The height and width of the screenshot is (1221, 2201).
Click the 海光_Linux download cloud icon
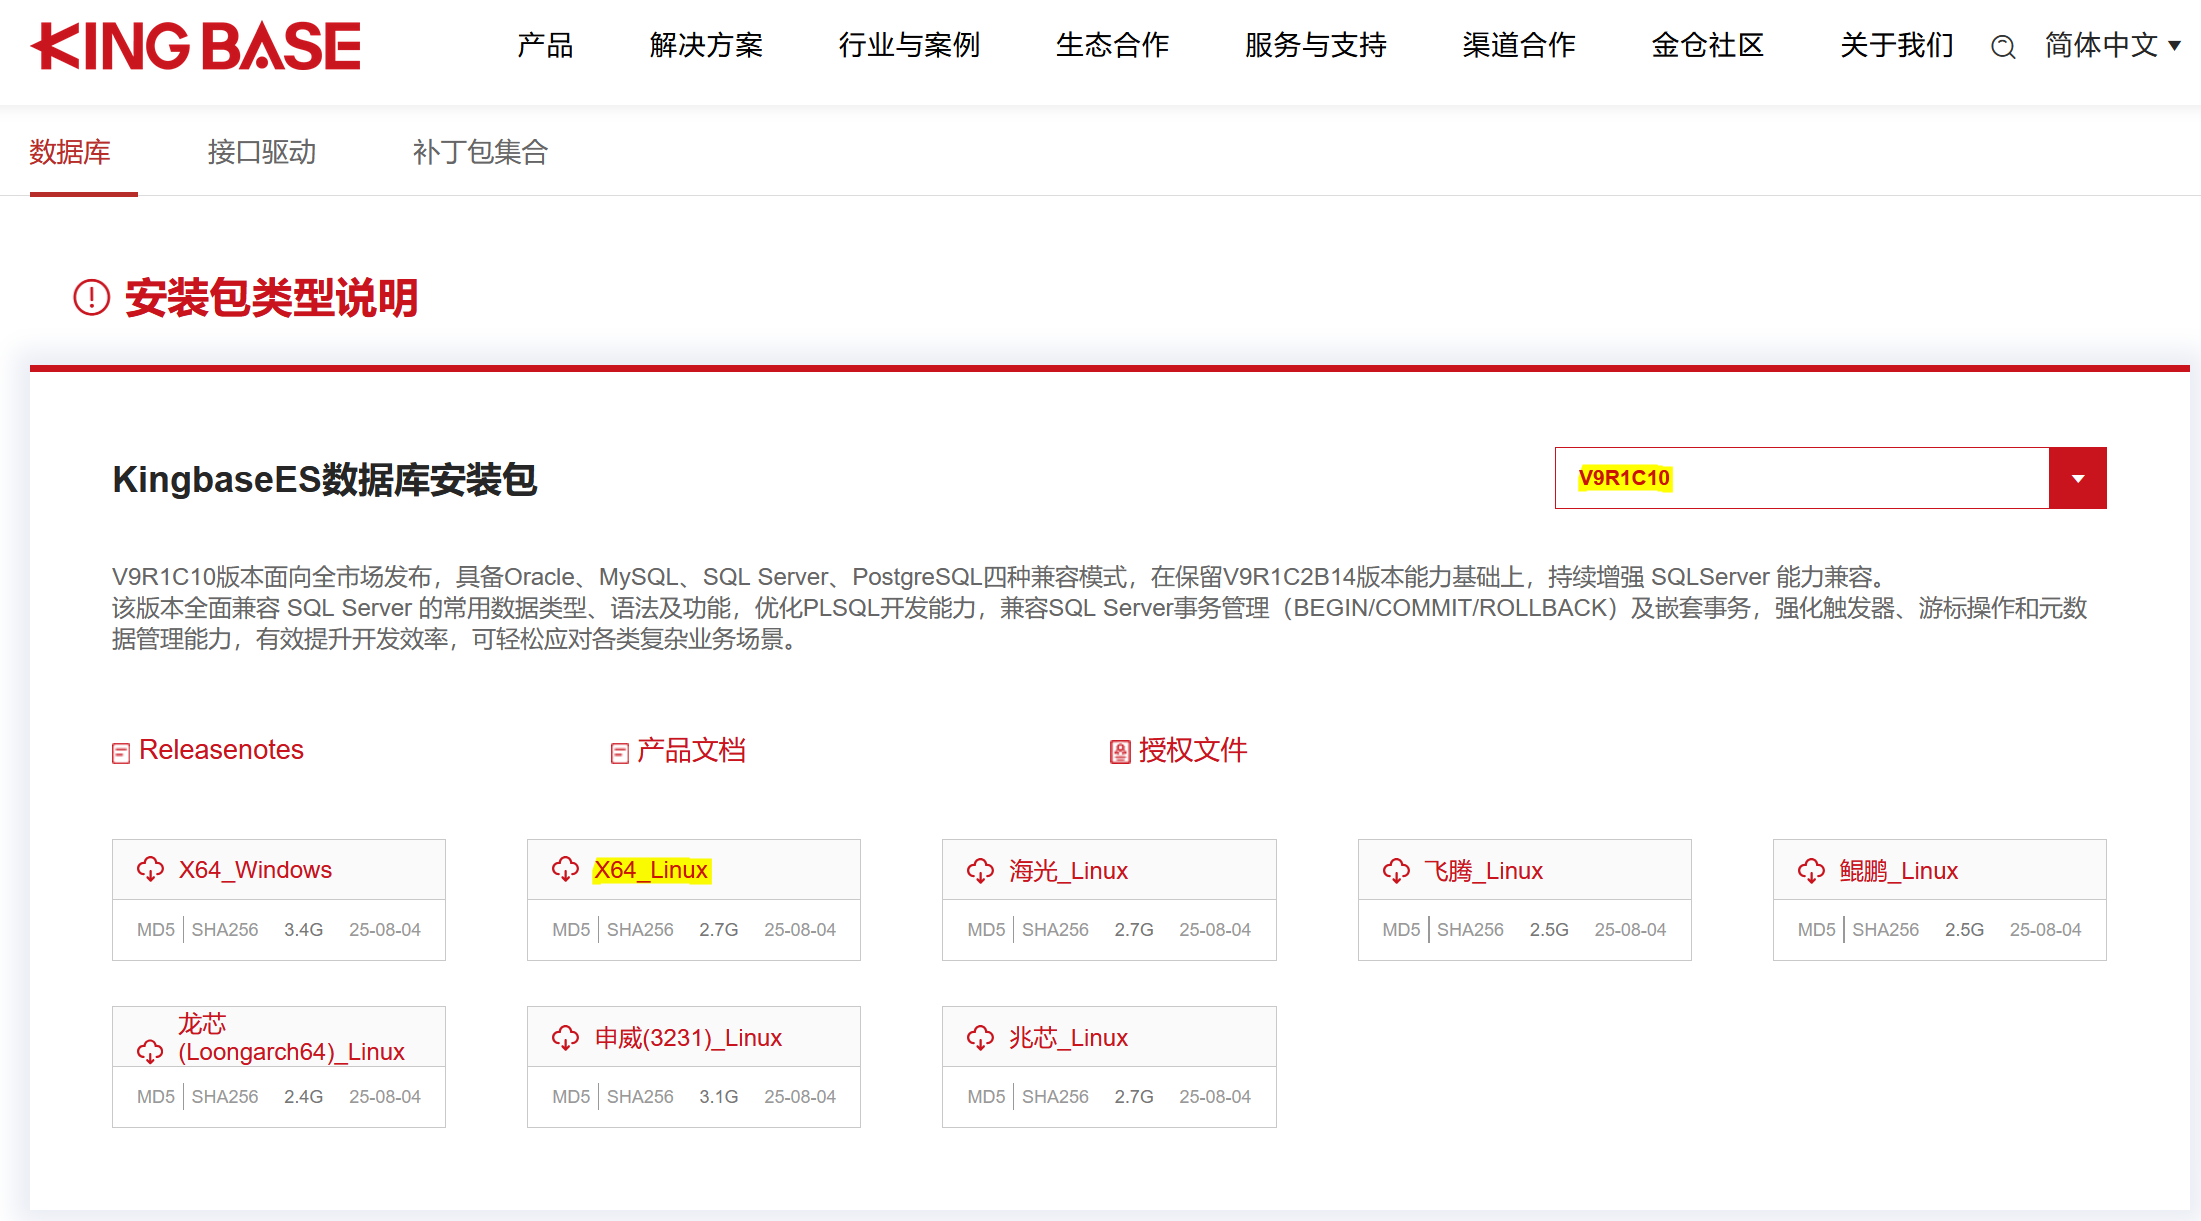(980, 870)
